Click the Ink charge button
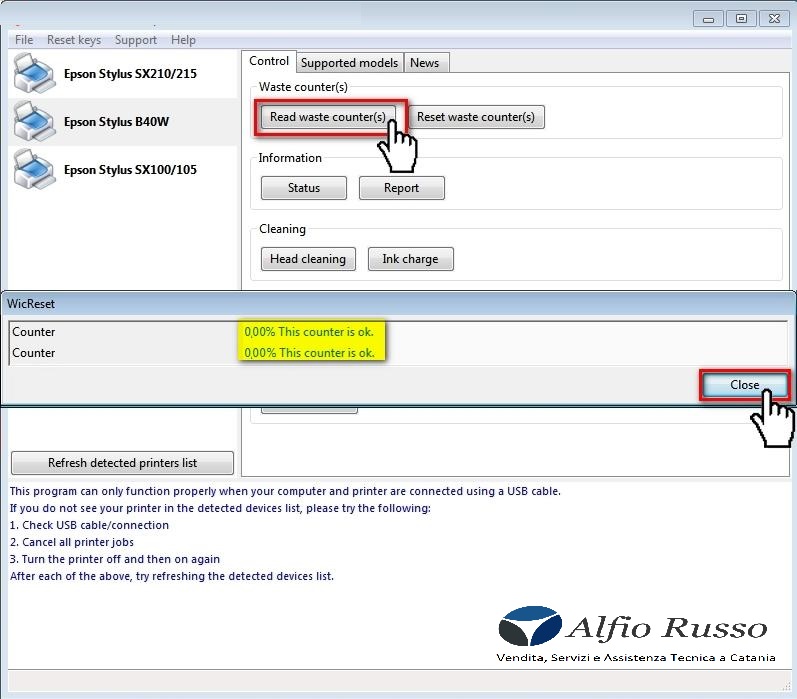This screenshot has height=699, width=797. 410,259
